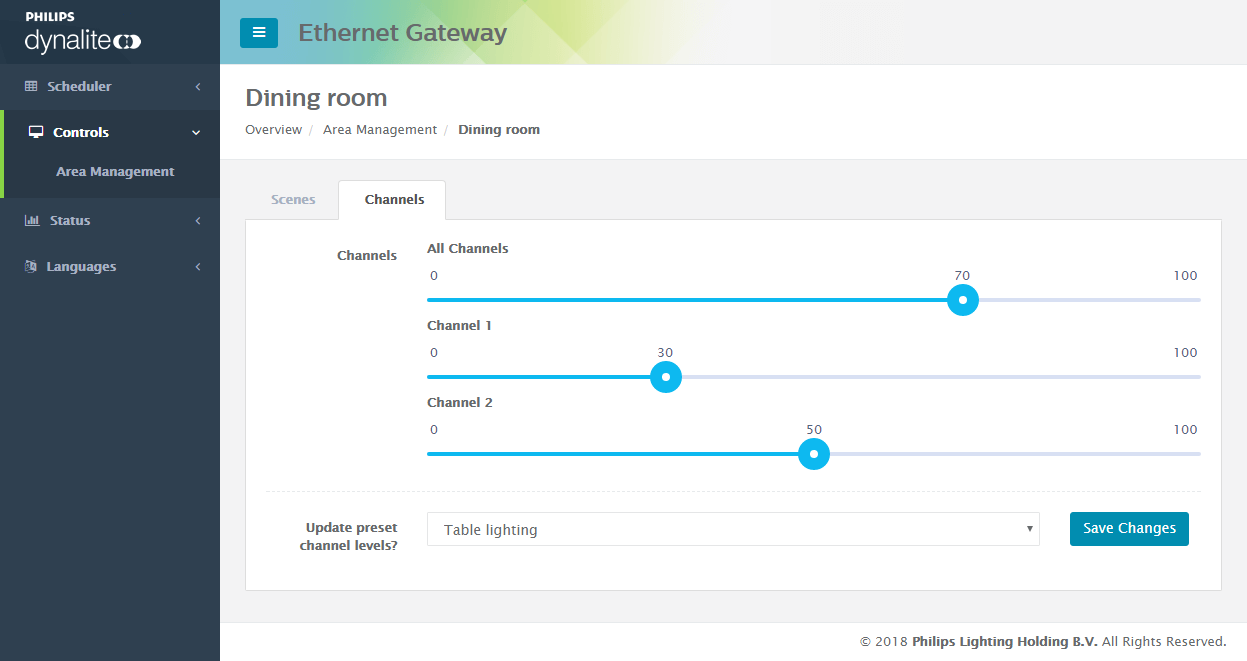
Task: Click the Area Management breadcrumb link
Action: pos(380,129)
